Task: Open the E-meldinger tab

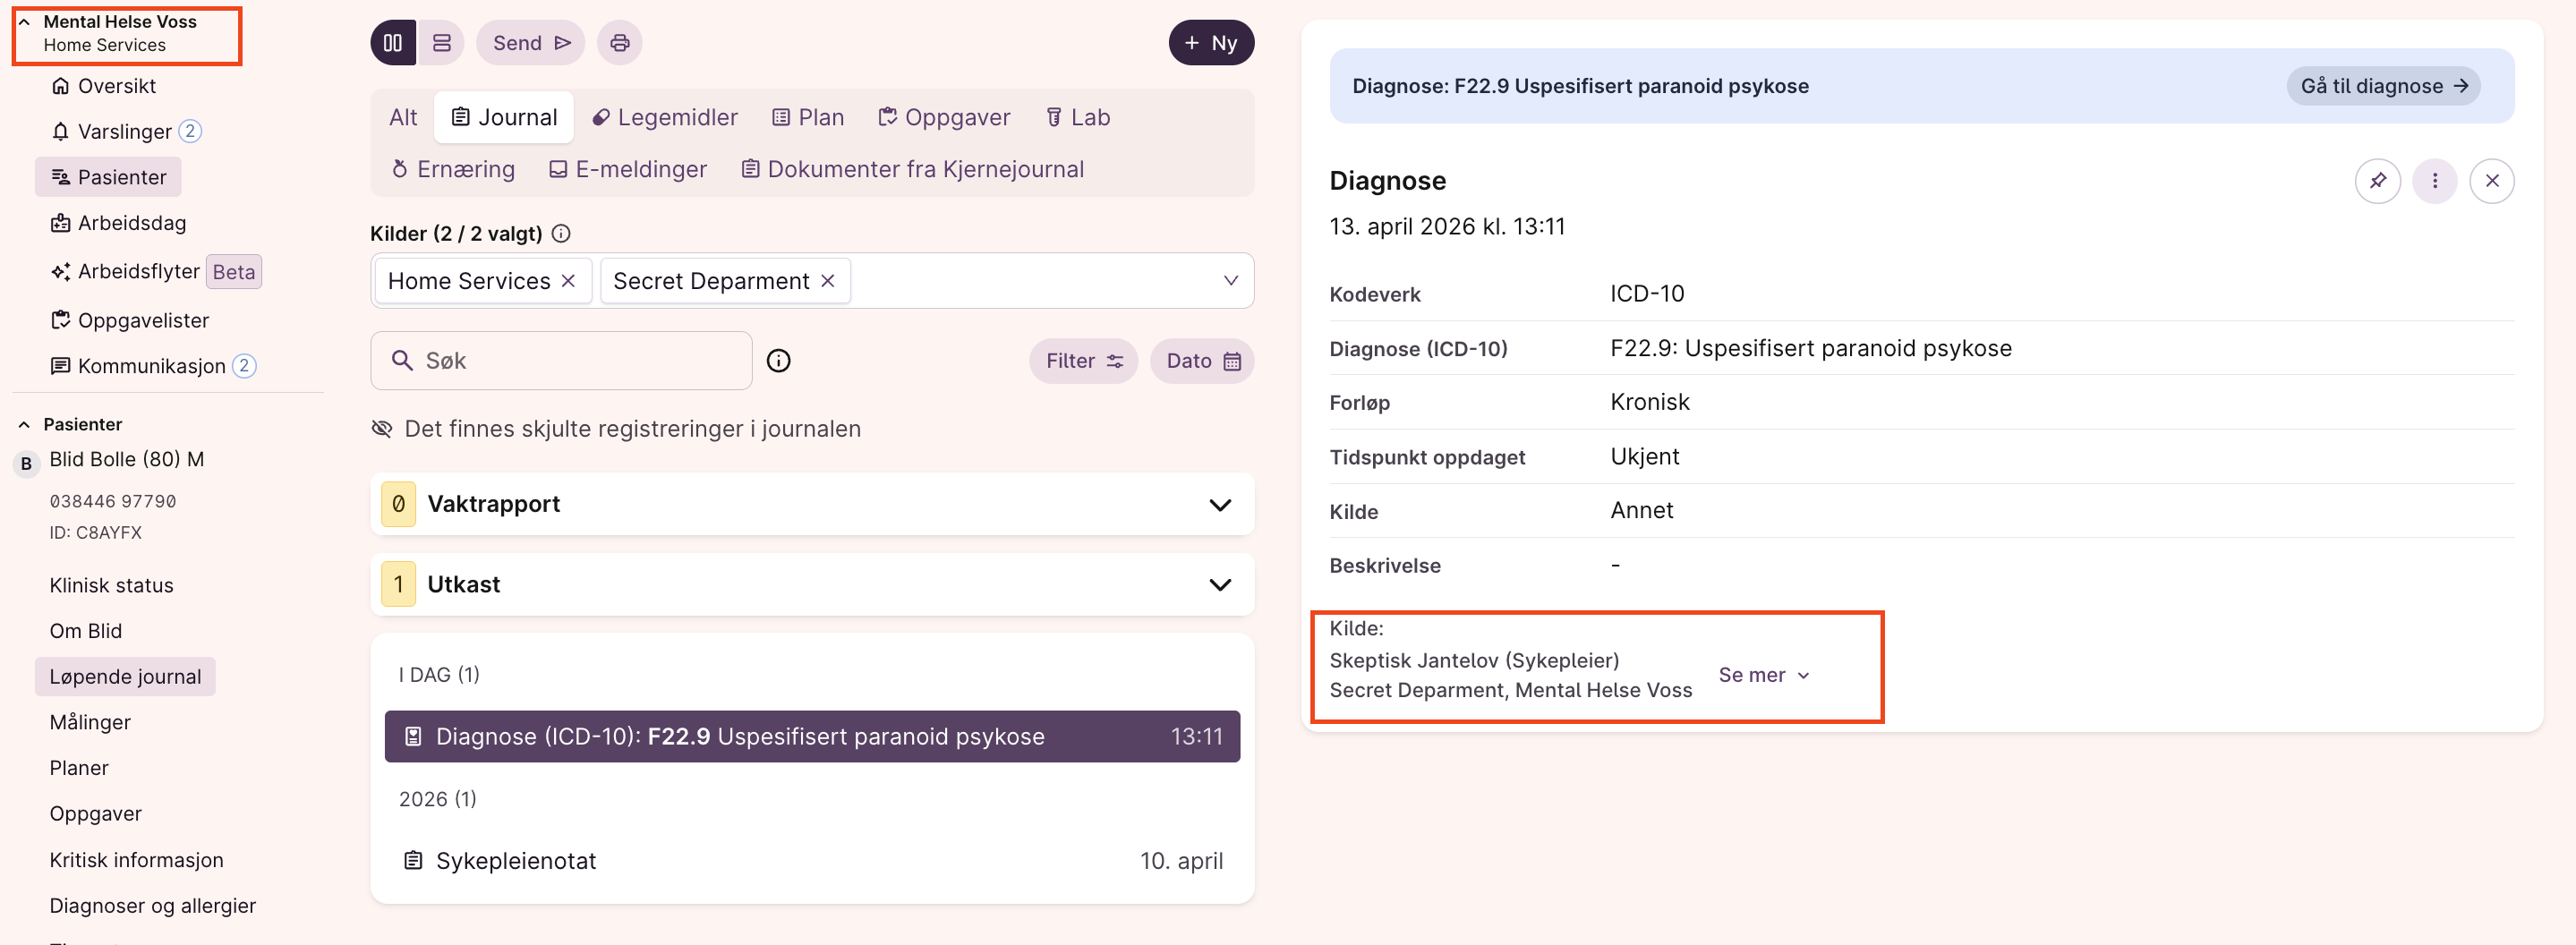Action: [628, 170]
